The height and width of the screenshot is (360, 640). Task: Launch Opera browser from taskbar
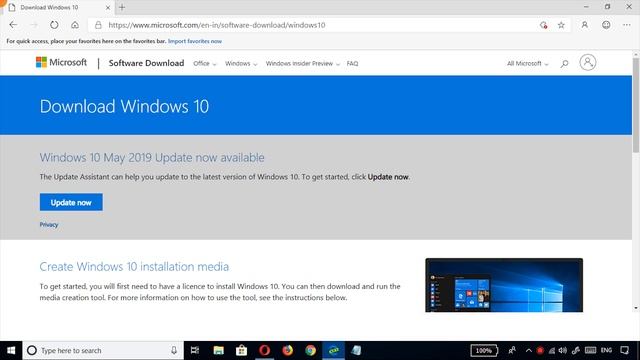click(x=264, y=350)
